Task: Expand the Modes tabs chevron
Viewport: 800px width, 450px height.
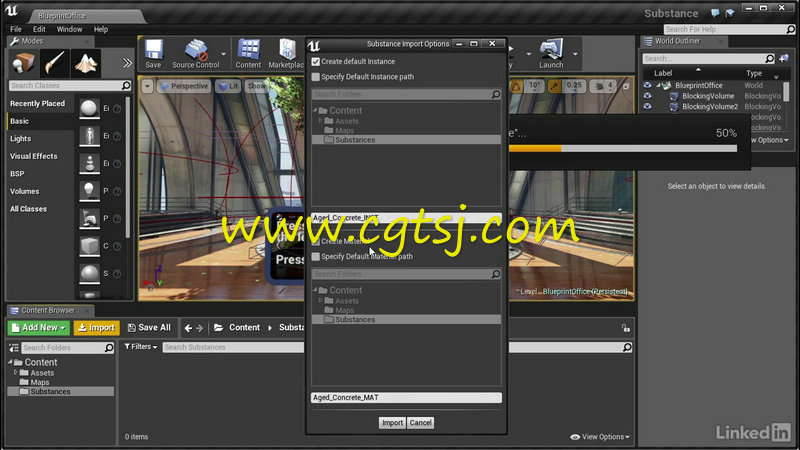Action: pyautogui.click(x=127, y=63)
